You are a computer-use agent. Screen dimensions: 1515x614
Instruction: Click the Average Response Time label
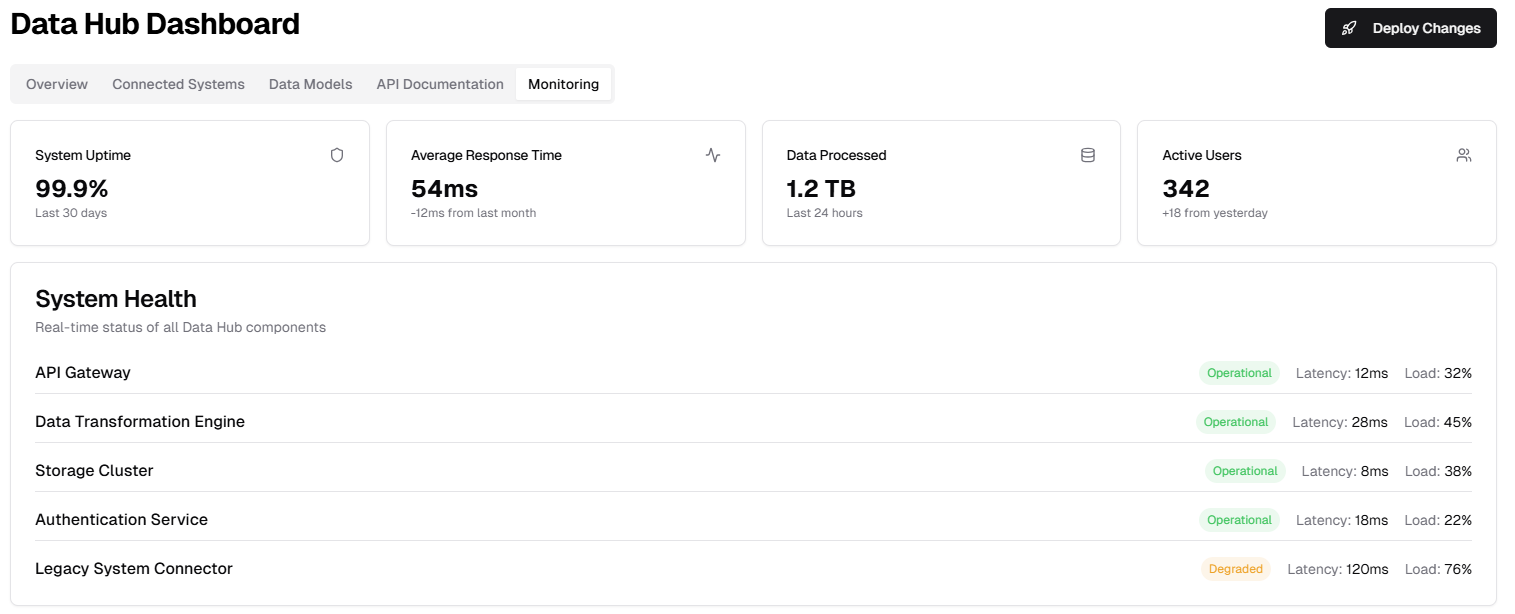[486, 155]
